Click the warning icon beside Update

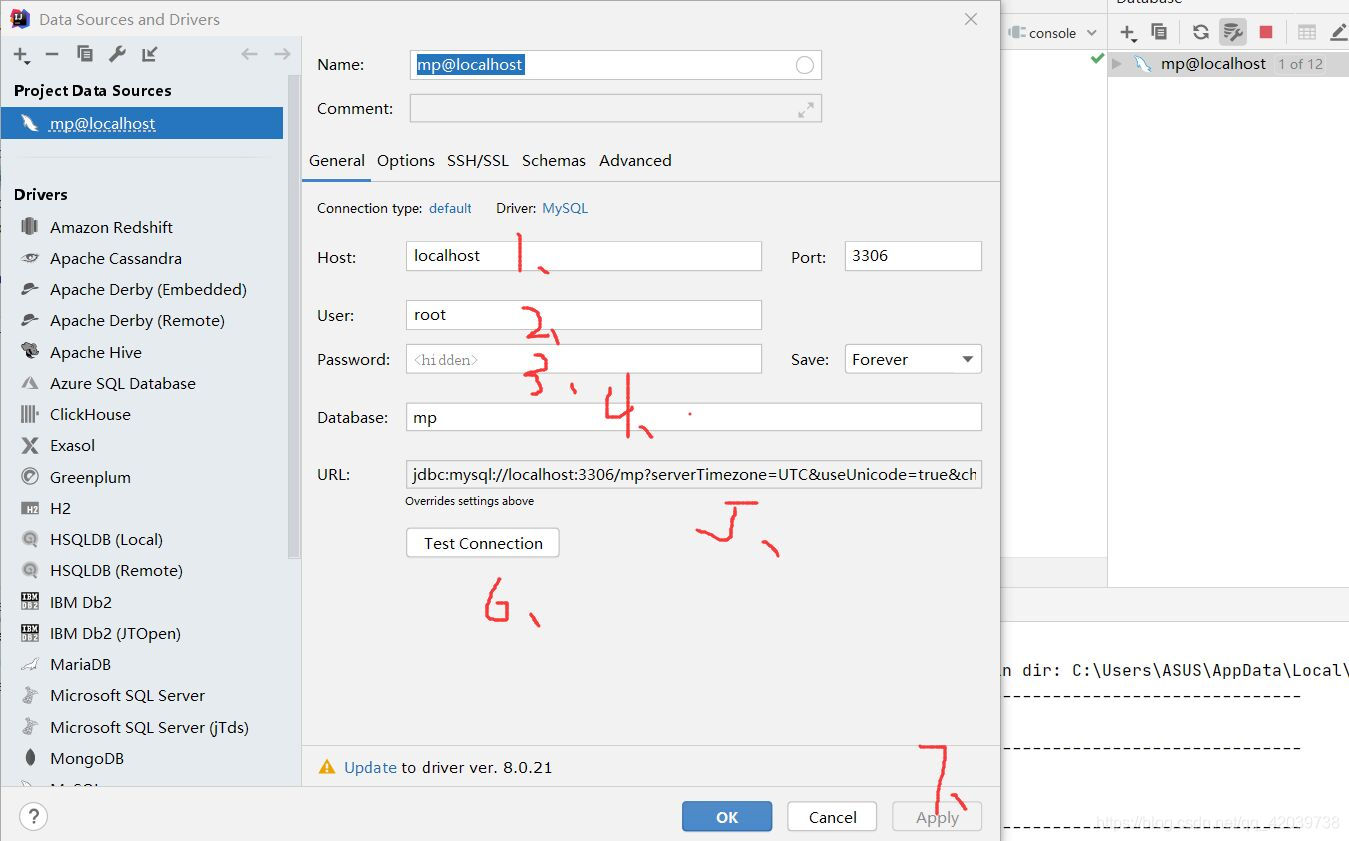tap(327, 767)
